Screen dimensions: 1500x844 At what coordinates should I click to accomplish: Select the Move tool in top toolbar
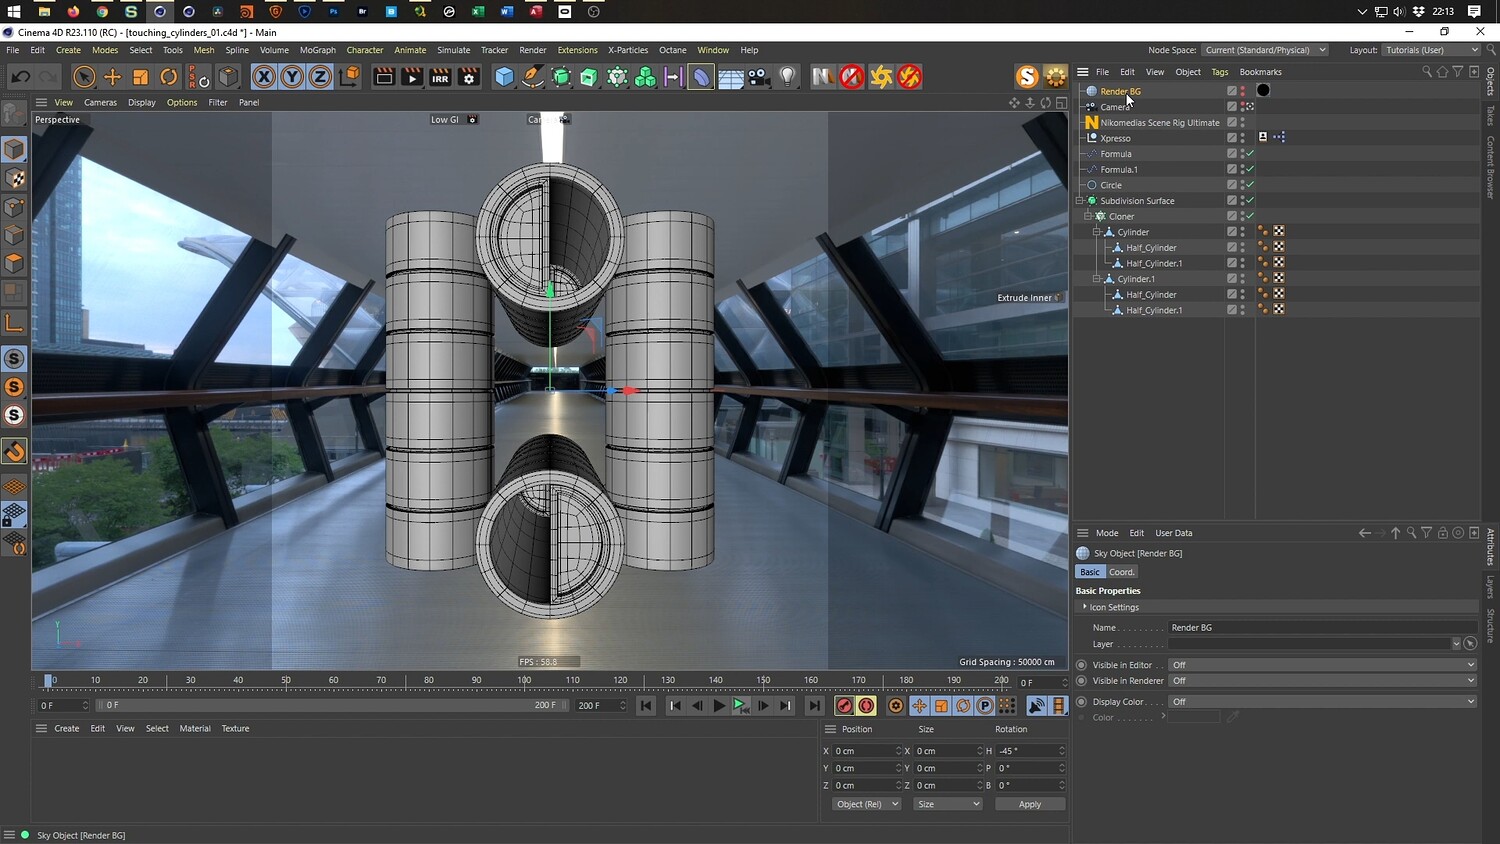coord(112,77)
